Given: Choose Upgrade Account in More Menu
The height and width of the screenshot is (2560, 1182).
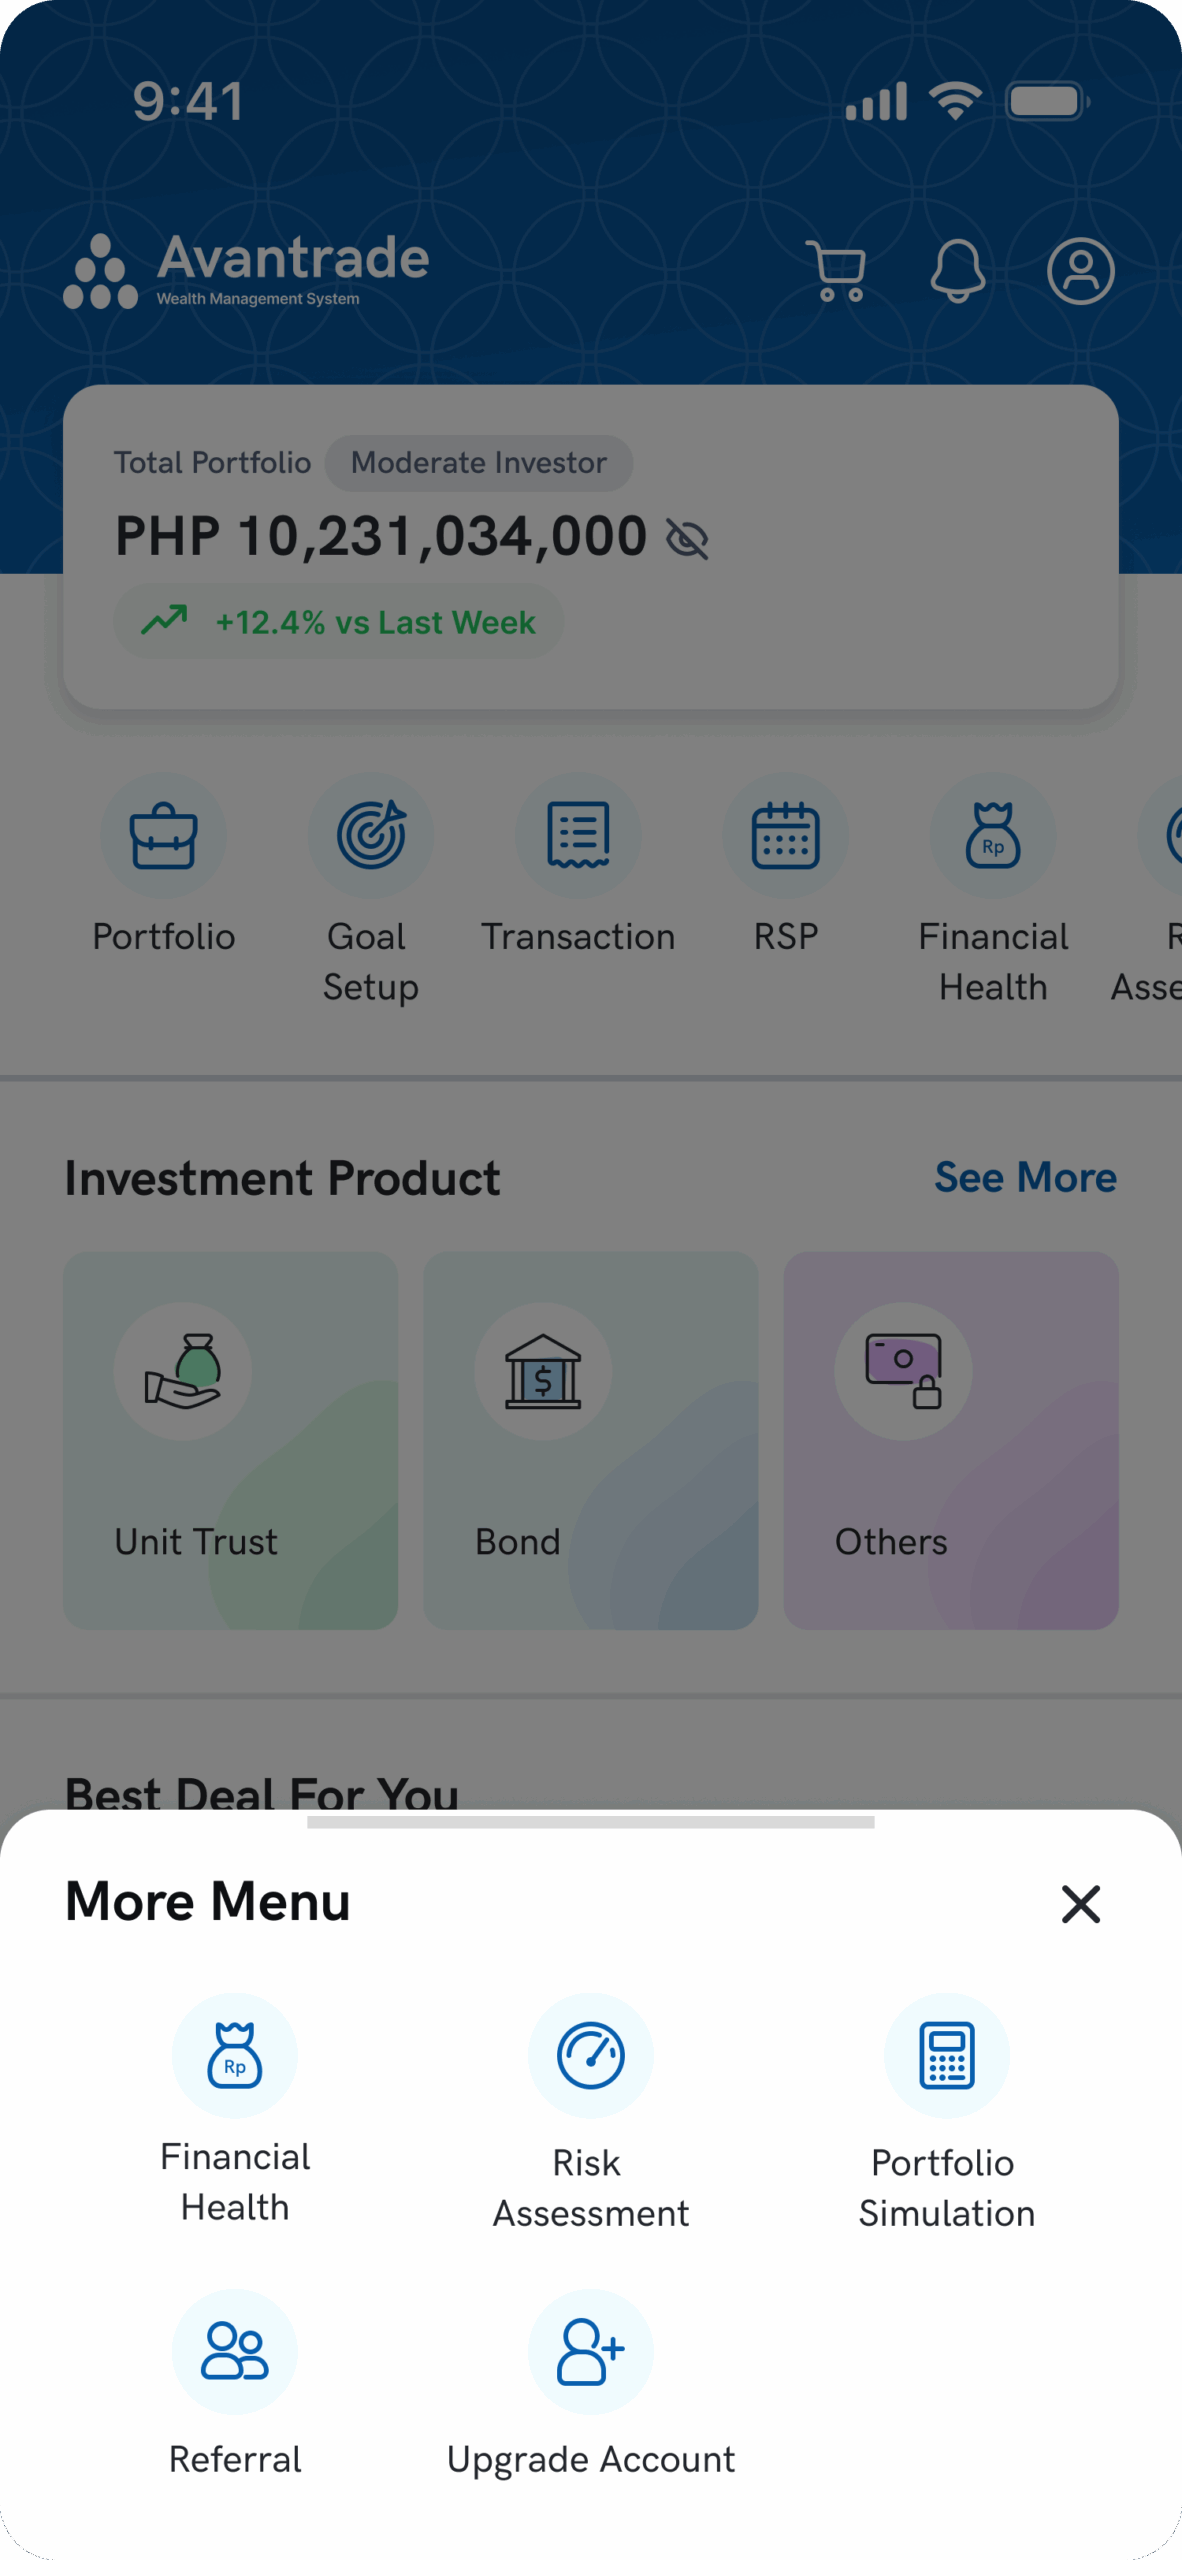Looking at the screenshot, I should pyautogui.click(x=591, y=2352).
